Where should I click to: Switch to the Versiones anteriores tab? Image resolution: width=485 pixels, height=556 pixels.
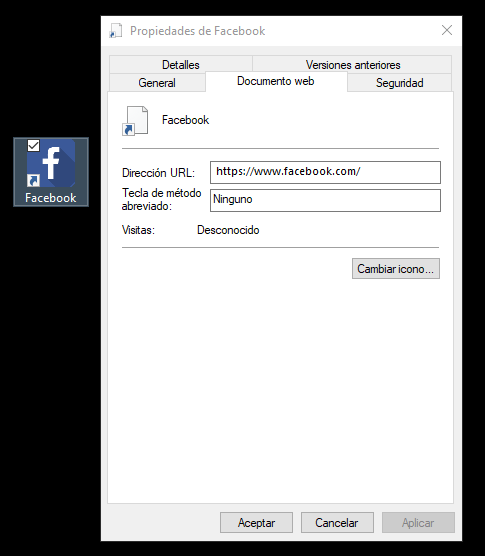(x=353, y=65)
